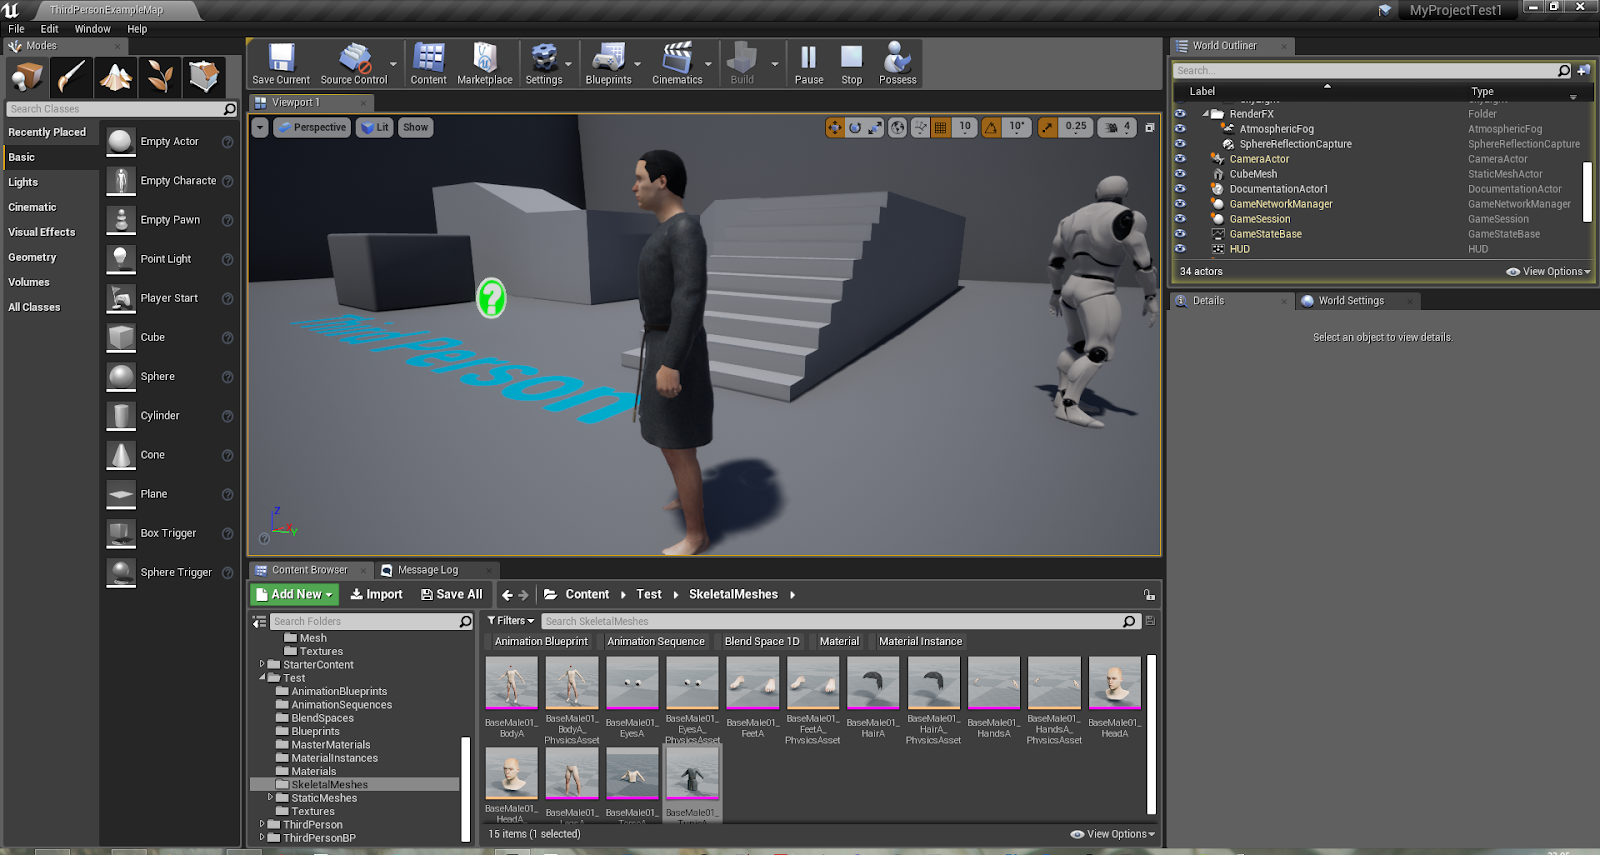
Task: Select the Paint mode brush icon
Action: point(72,76)
